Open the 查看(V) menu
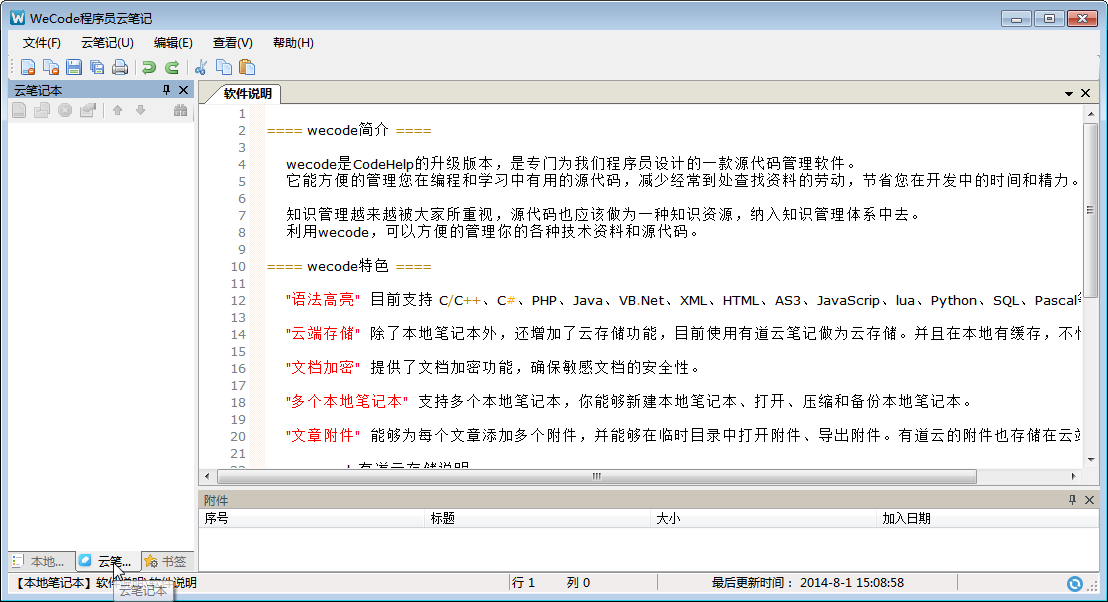 click(x=232, y=42)
